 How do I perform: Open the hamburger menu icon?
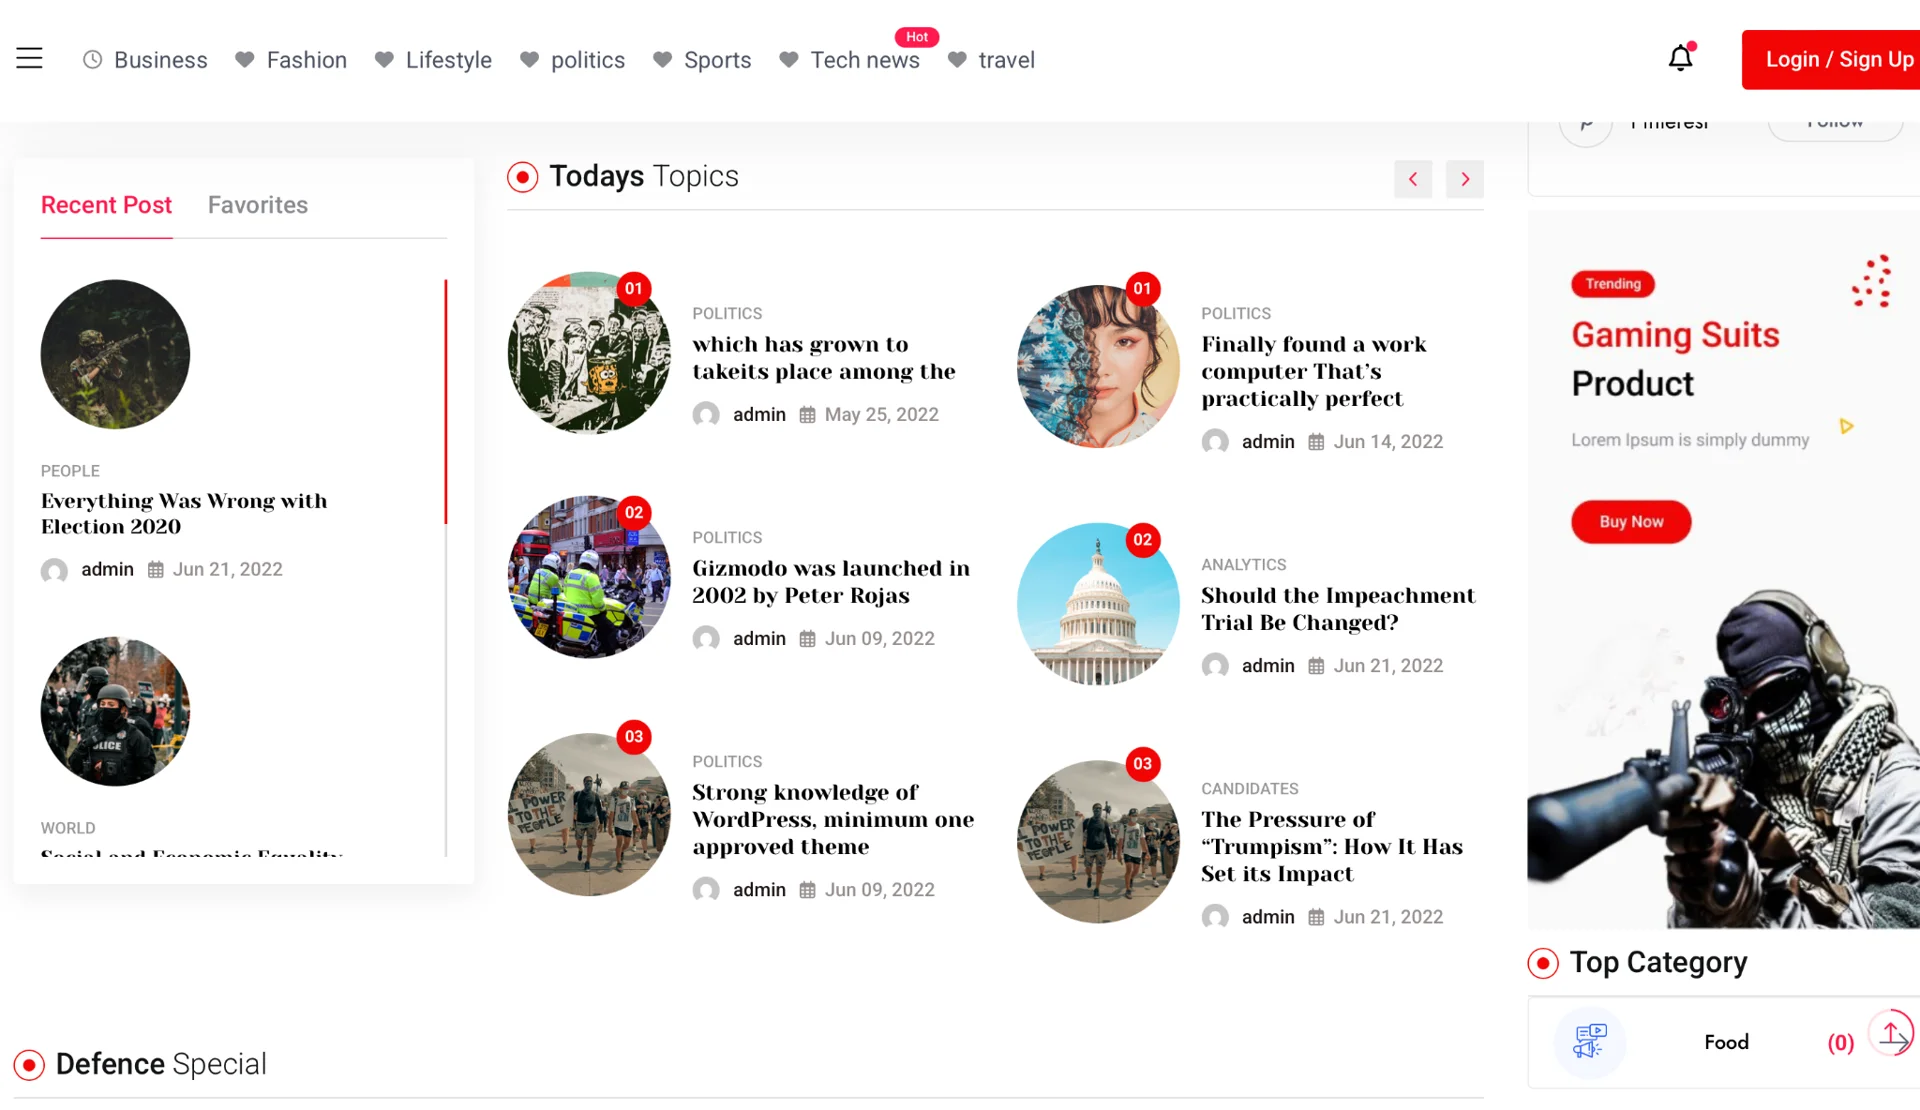coord(29,59)
